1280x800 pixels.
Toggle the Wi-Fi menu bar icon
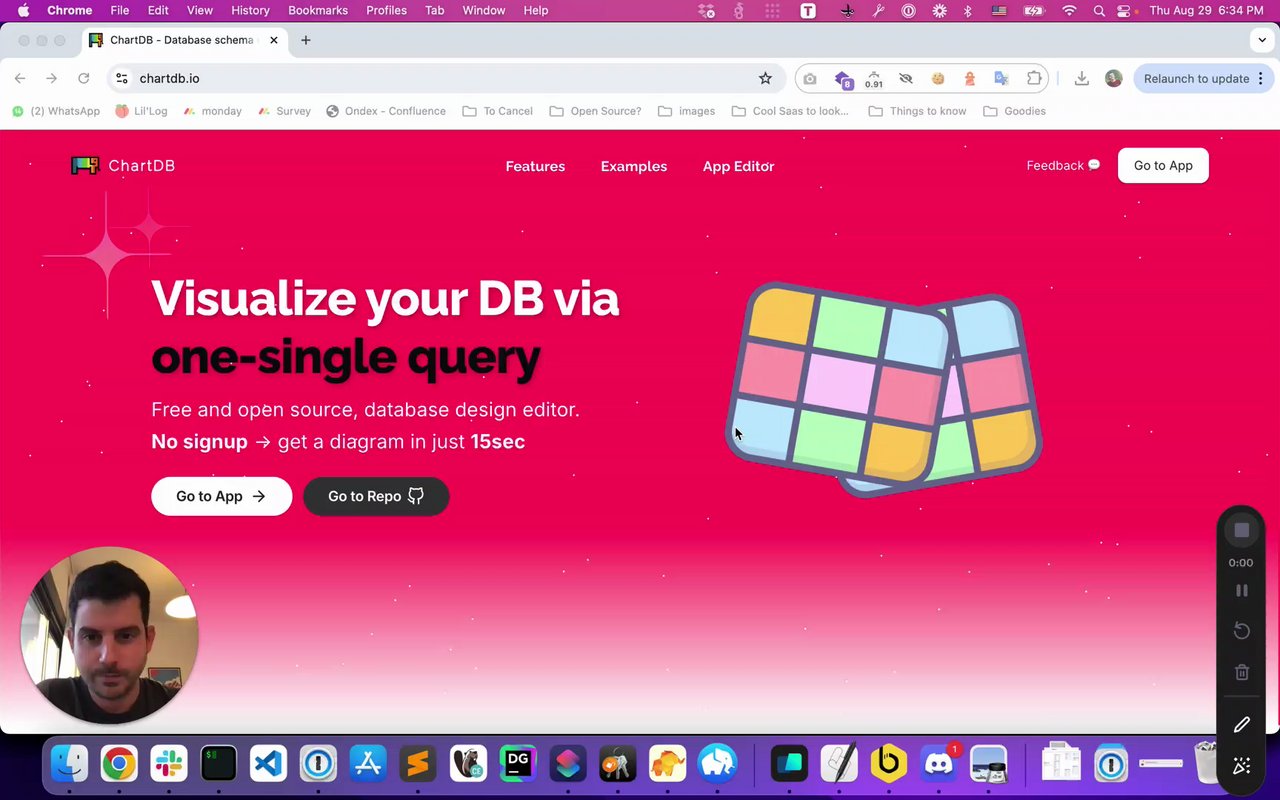[1069, 10]
